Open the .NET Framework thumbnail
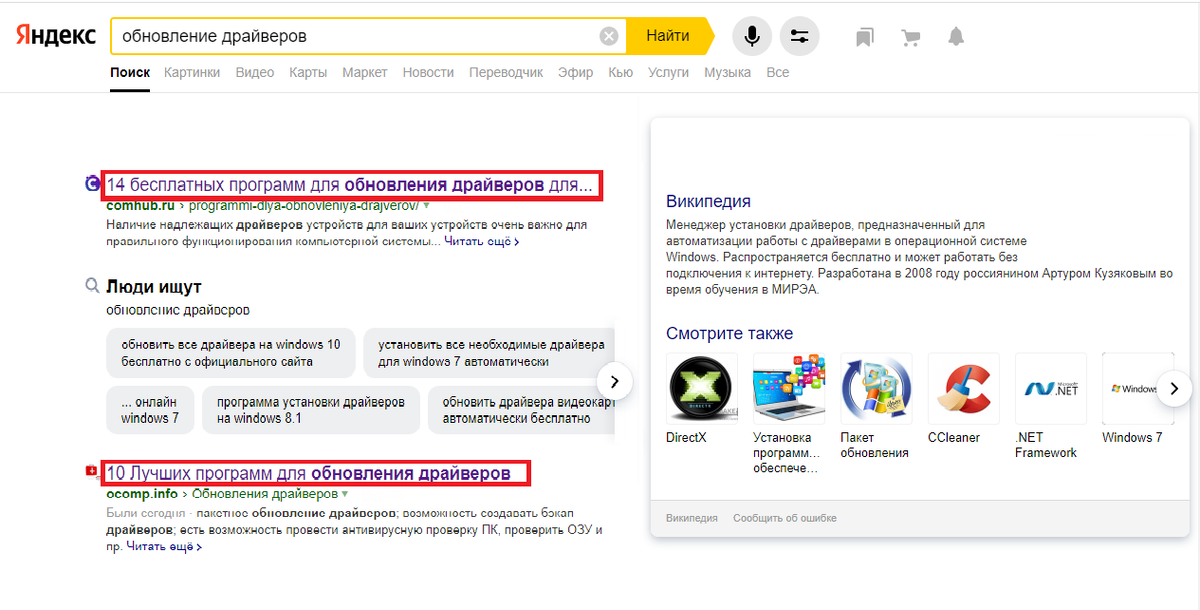The height and width of the screenshot is (610, 1200). tap(1051, 388)
